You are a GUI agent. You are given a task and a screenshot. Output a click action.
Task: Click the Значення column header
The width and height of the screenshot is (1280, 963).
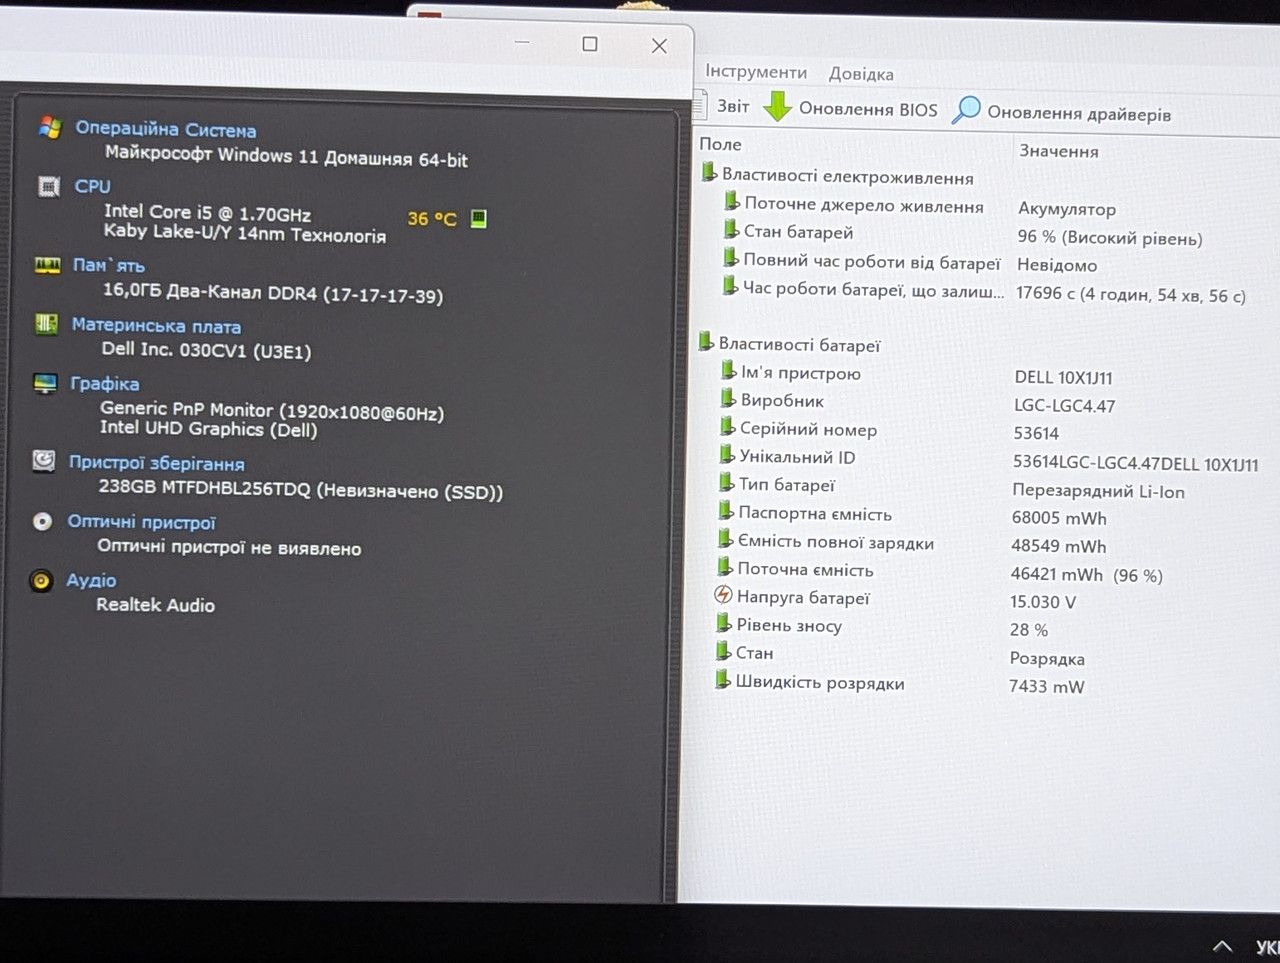pos(1059,151)
